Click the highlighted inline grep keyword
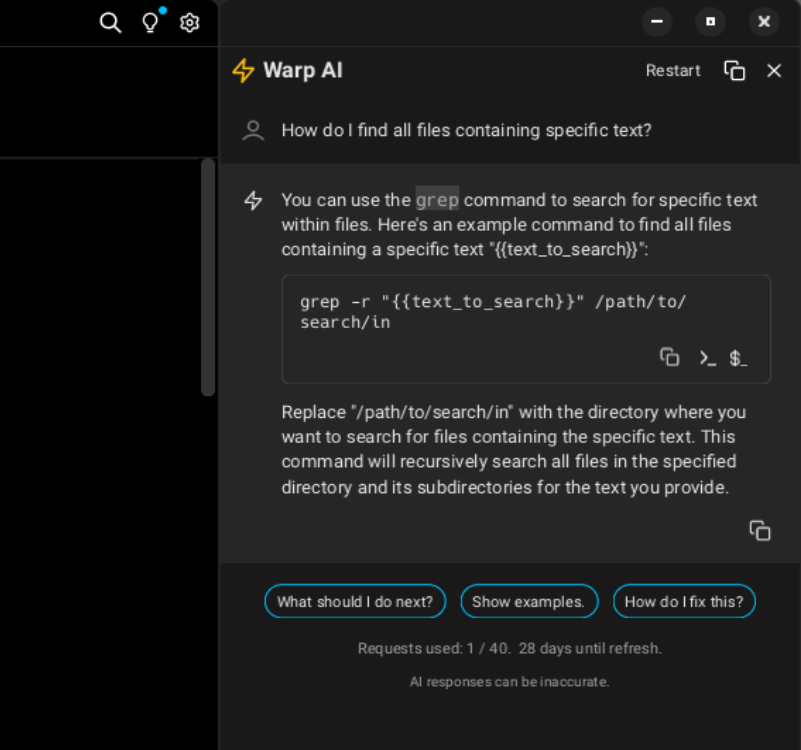This screenshot has width=801, height=750. [437, 199]
